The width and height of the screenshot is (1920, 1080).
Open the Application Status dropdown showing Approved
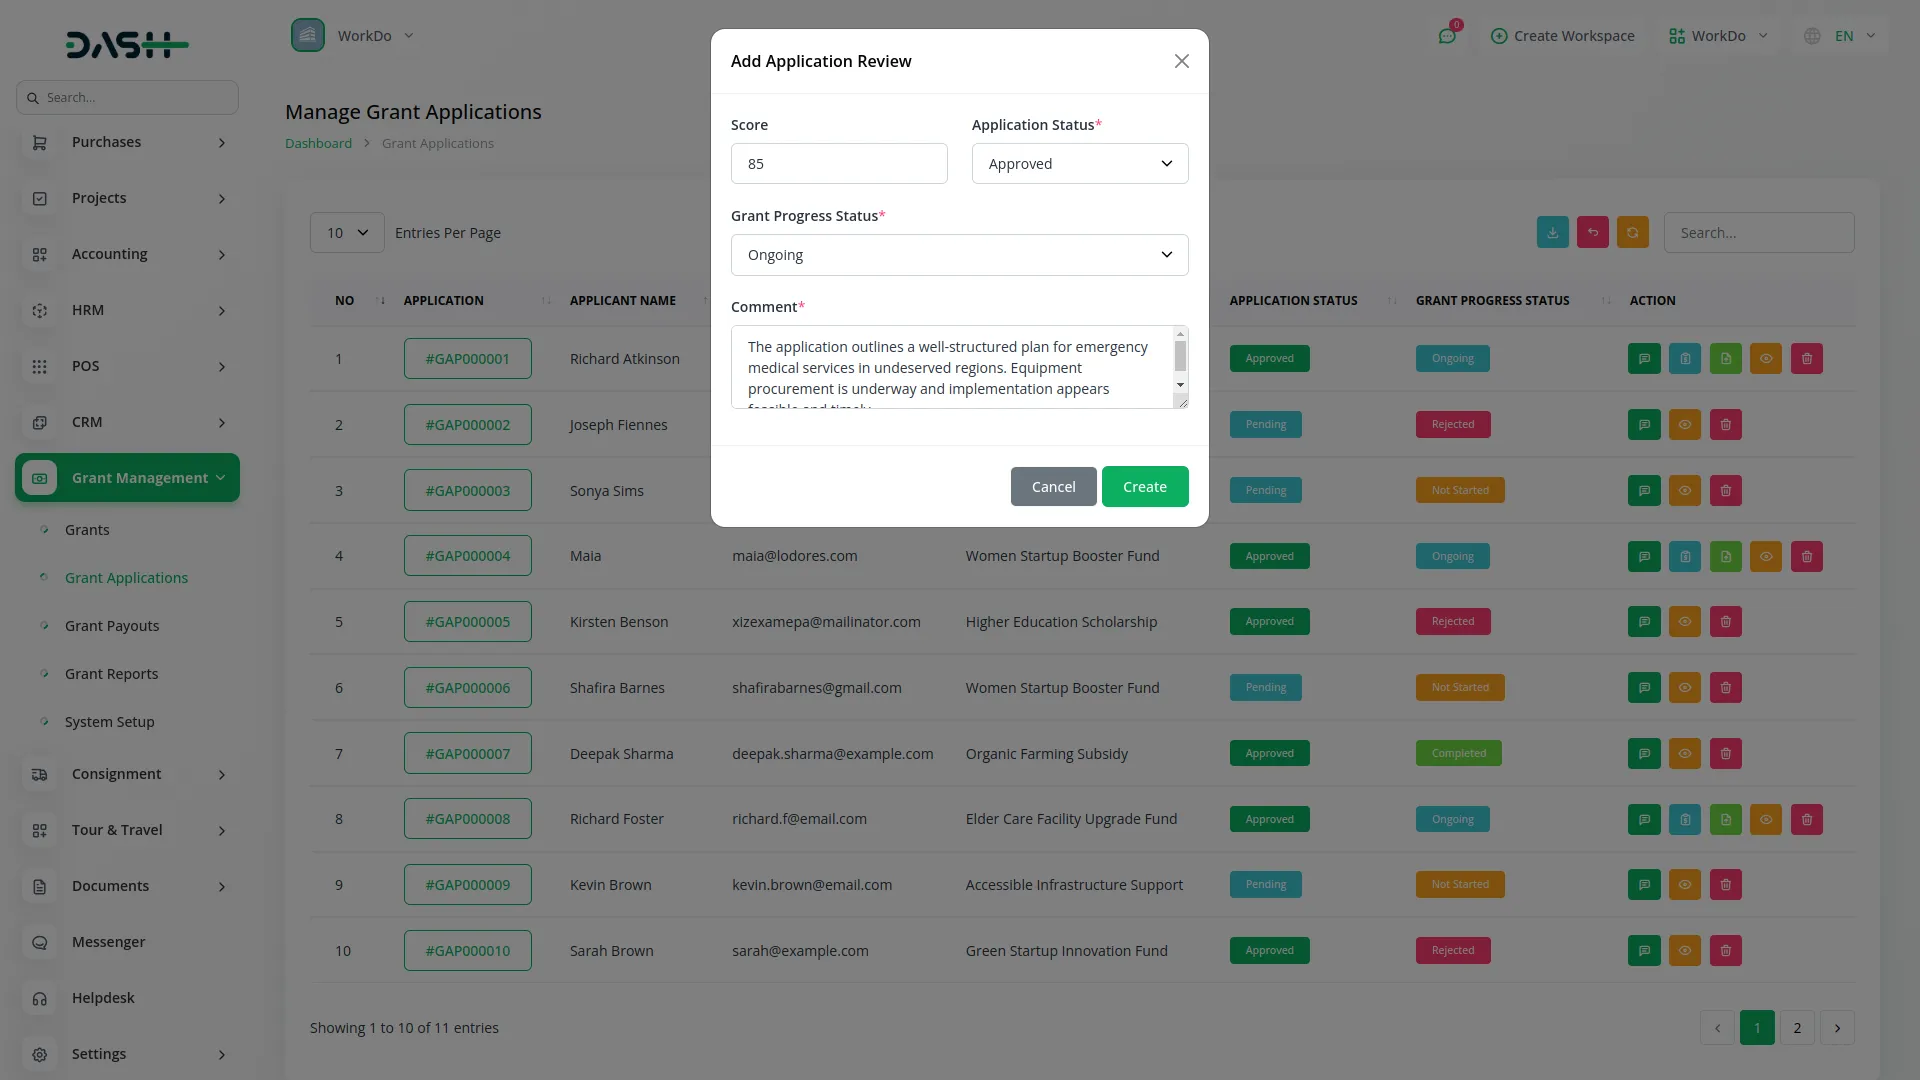pyautogui.click(x=1079, y=163)
